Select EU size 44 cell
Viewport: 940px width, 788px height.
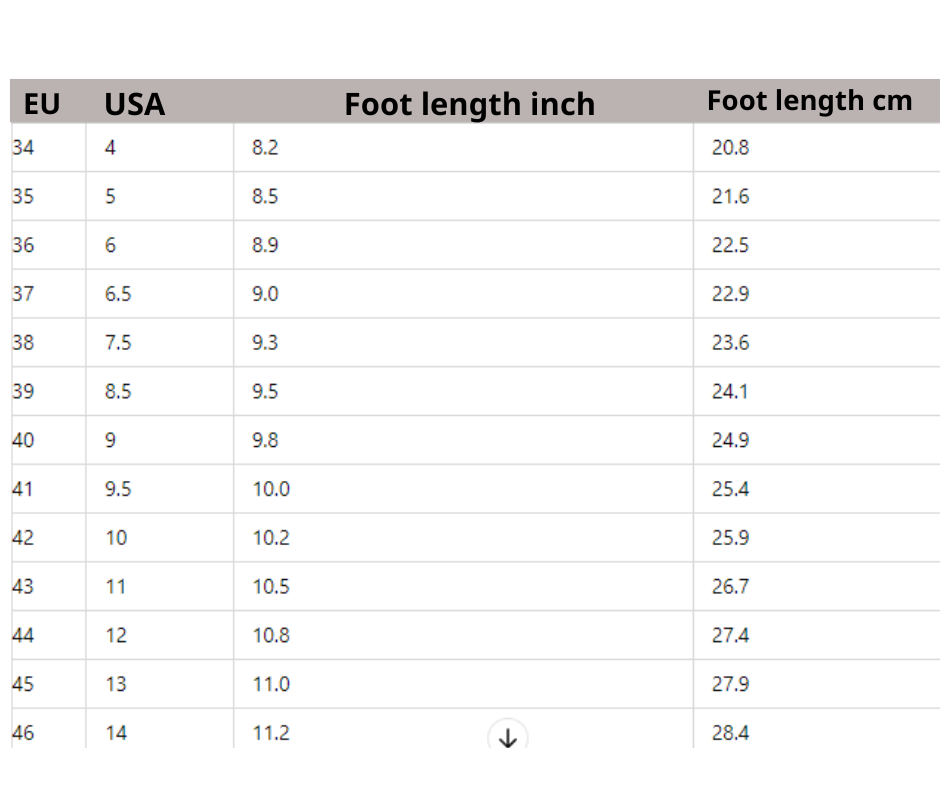click(49, 635)
